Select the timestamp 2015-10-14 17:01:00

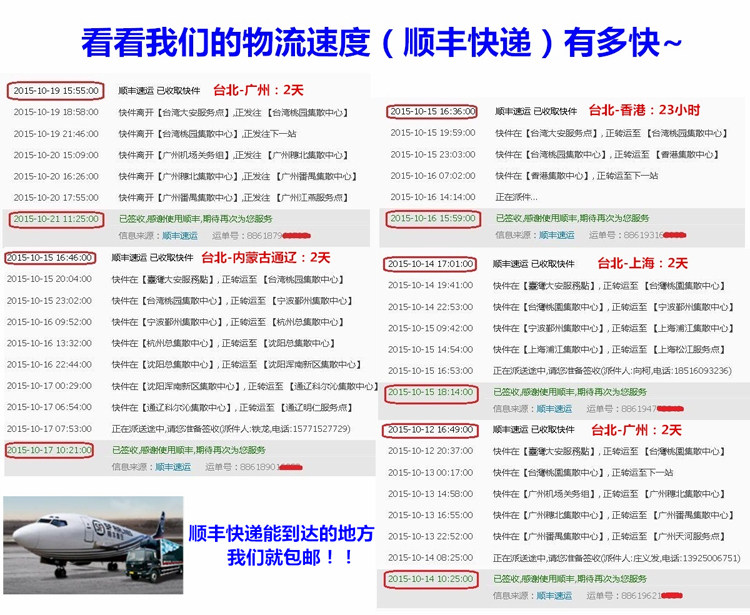(x=430, y=264)
